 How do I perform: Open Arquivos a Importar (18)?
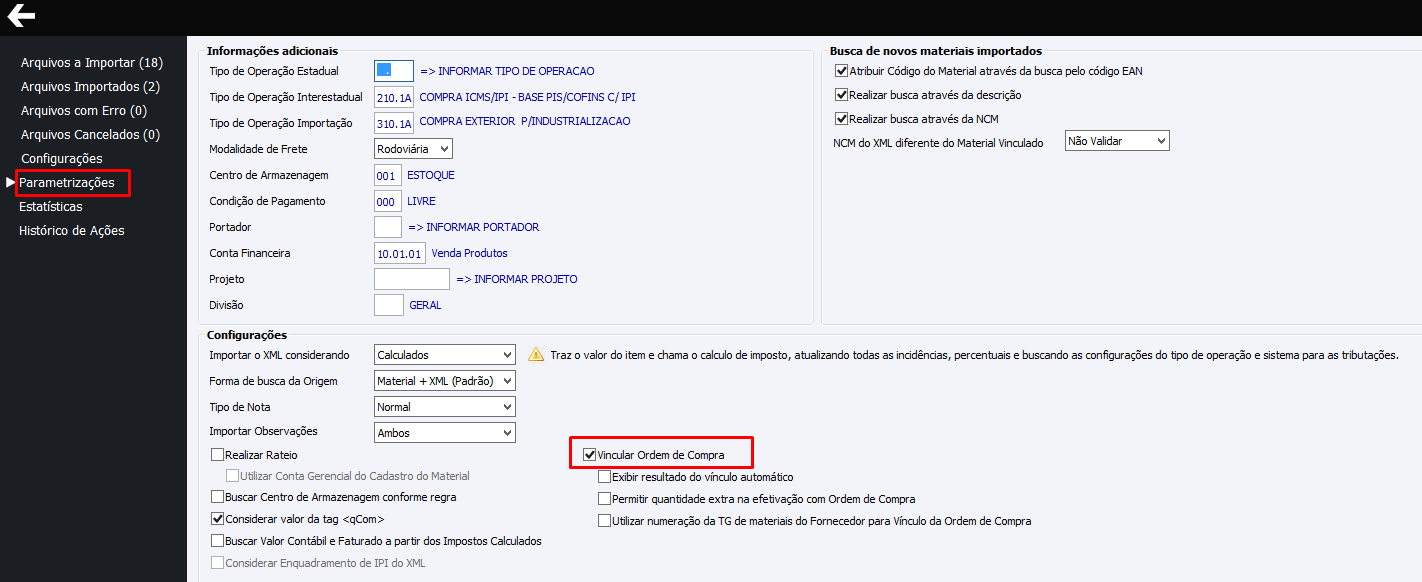92,62
